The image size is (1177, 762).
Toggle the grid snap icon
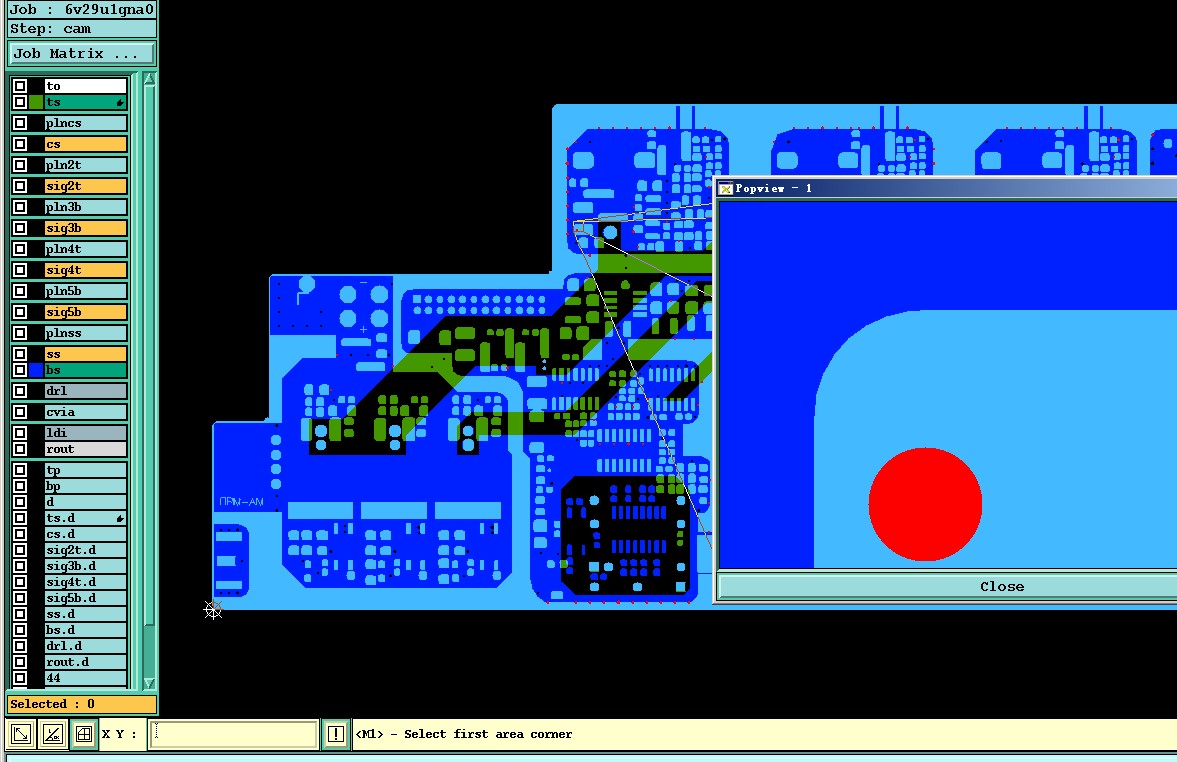pos(84,734)
